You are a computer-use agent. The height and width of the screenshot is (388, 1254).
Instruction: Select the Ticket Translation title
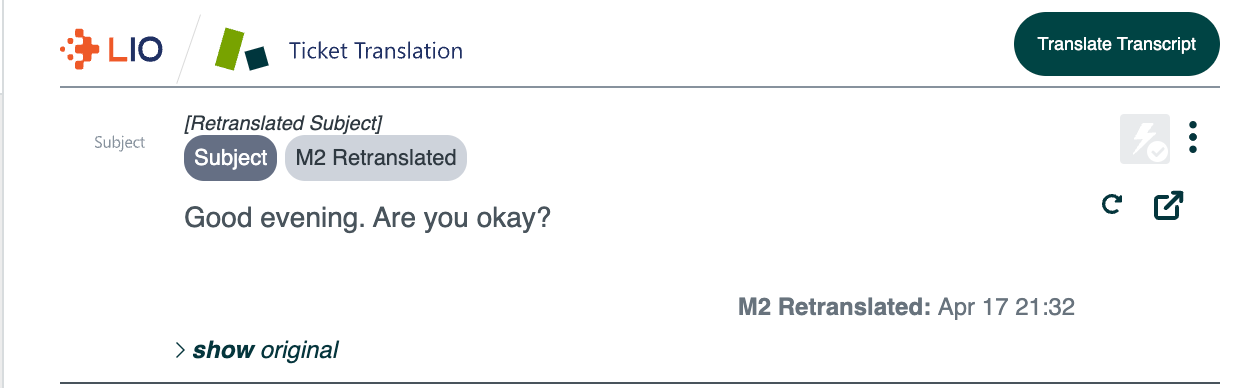(x=376, y=50)
